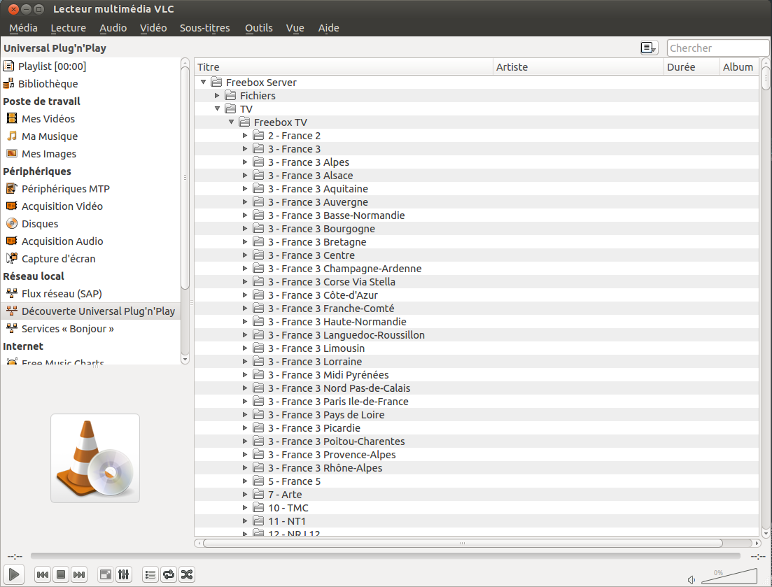Viewport: 772px width, 587px height.
Task: Select Découverte Universal Plug'n'Play icon
Action: click(x=12, y=311)
